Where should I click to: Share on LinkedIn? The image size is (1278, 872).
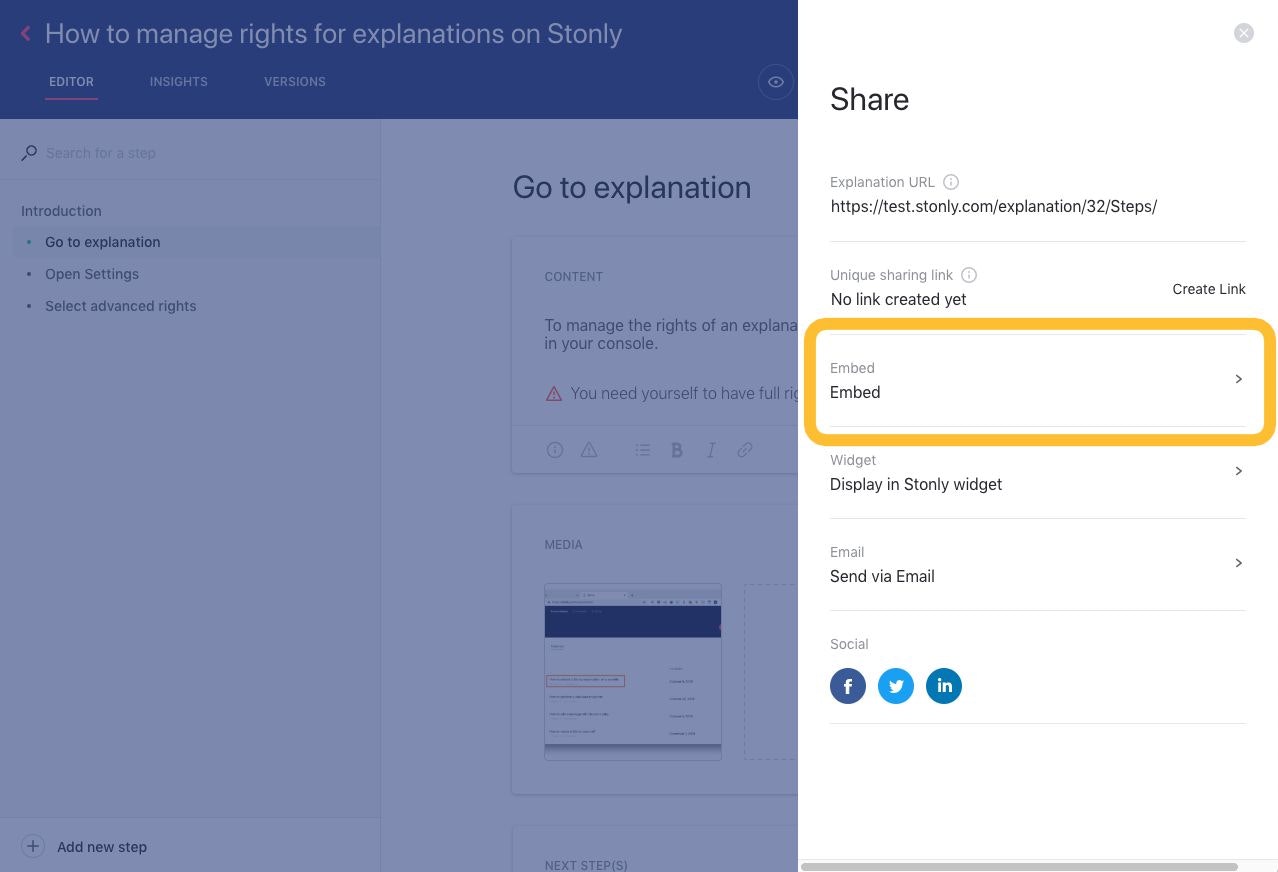click(x=943, y=686)
